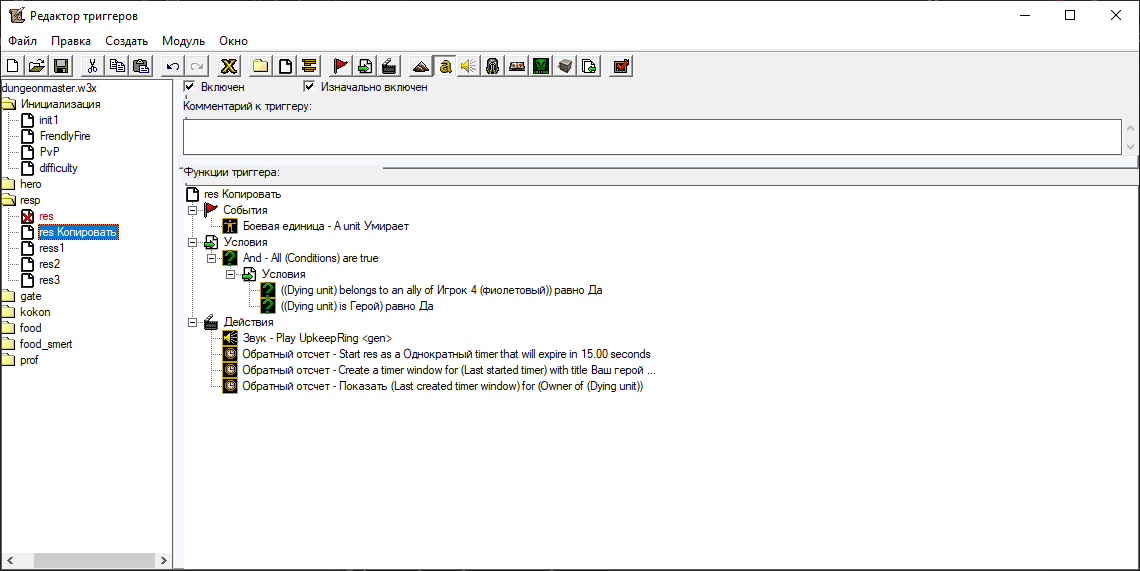This screenshot has height=571, width=1140.
Task: Add a new action with the clapperboard icon
Action: (x=390, y=66)
